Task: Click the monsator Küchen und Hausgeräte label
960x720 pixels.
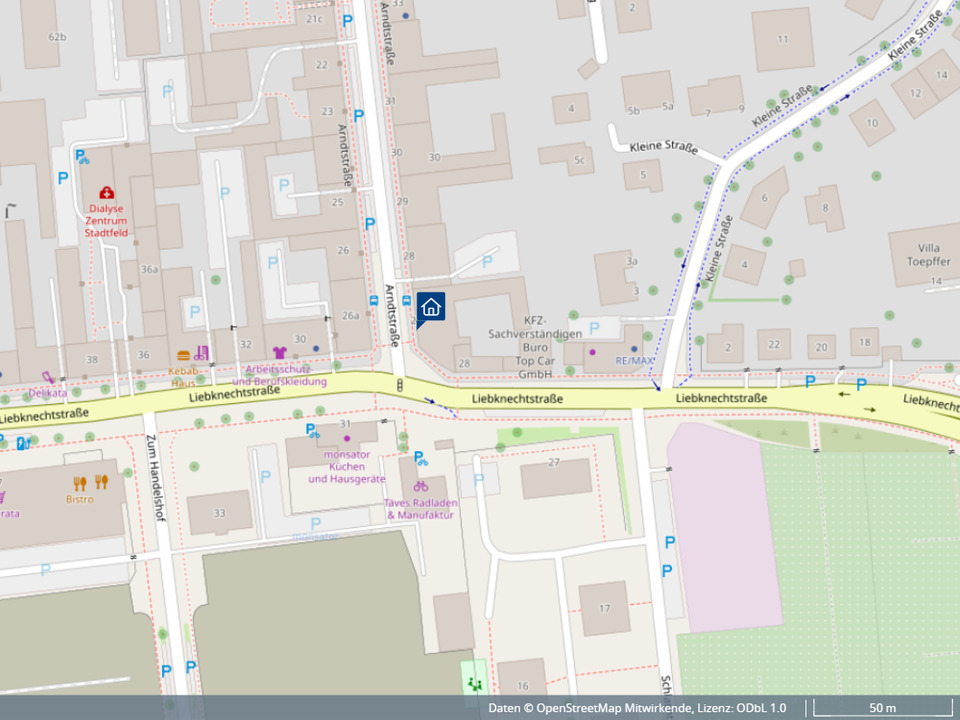Action: pyautogui.click(x=346, y=466)
